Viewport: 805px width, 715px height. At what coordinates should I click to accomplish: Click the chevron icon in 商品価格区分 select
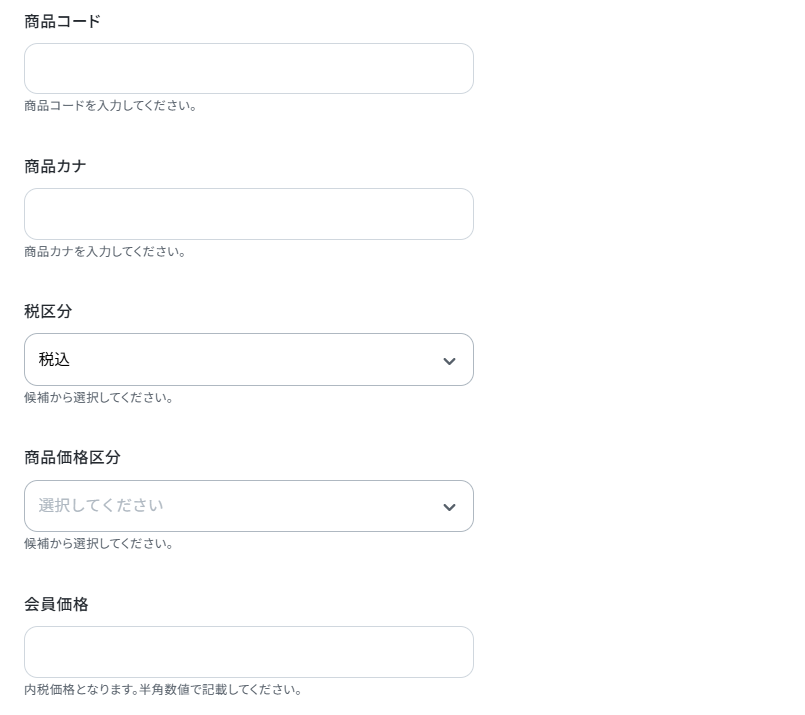(x=449, y=507)
